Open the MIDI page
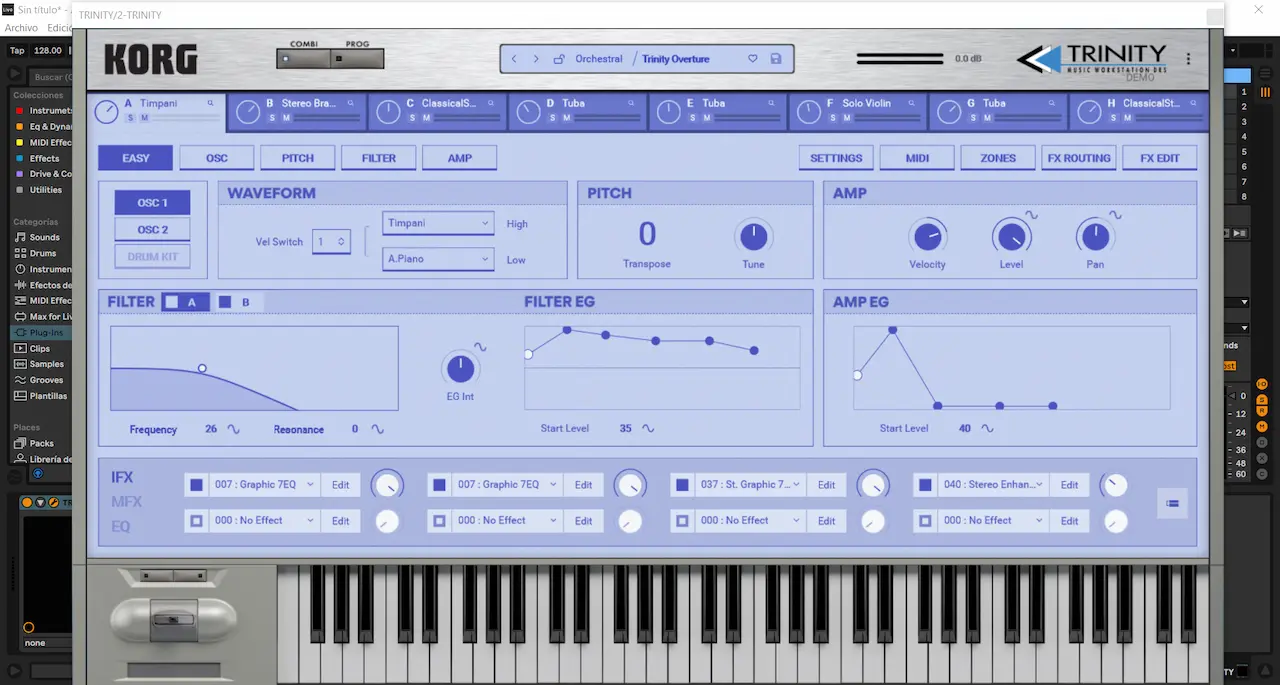Viewport: 1280px width, 685px height. click(917, 158)
